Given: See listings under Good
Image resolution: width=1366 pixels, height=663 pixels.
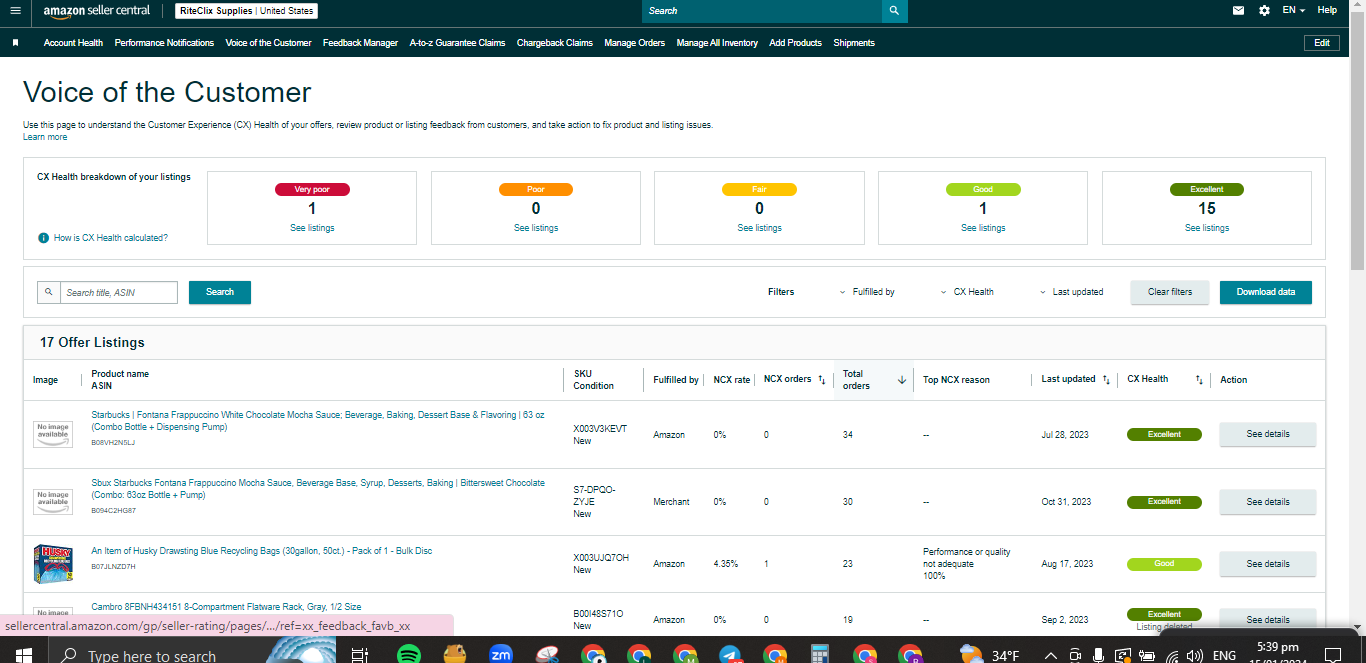Looking at the screenshot, I should click(x=983, y=228).
